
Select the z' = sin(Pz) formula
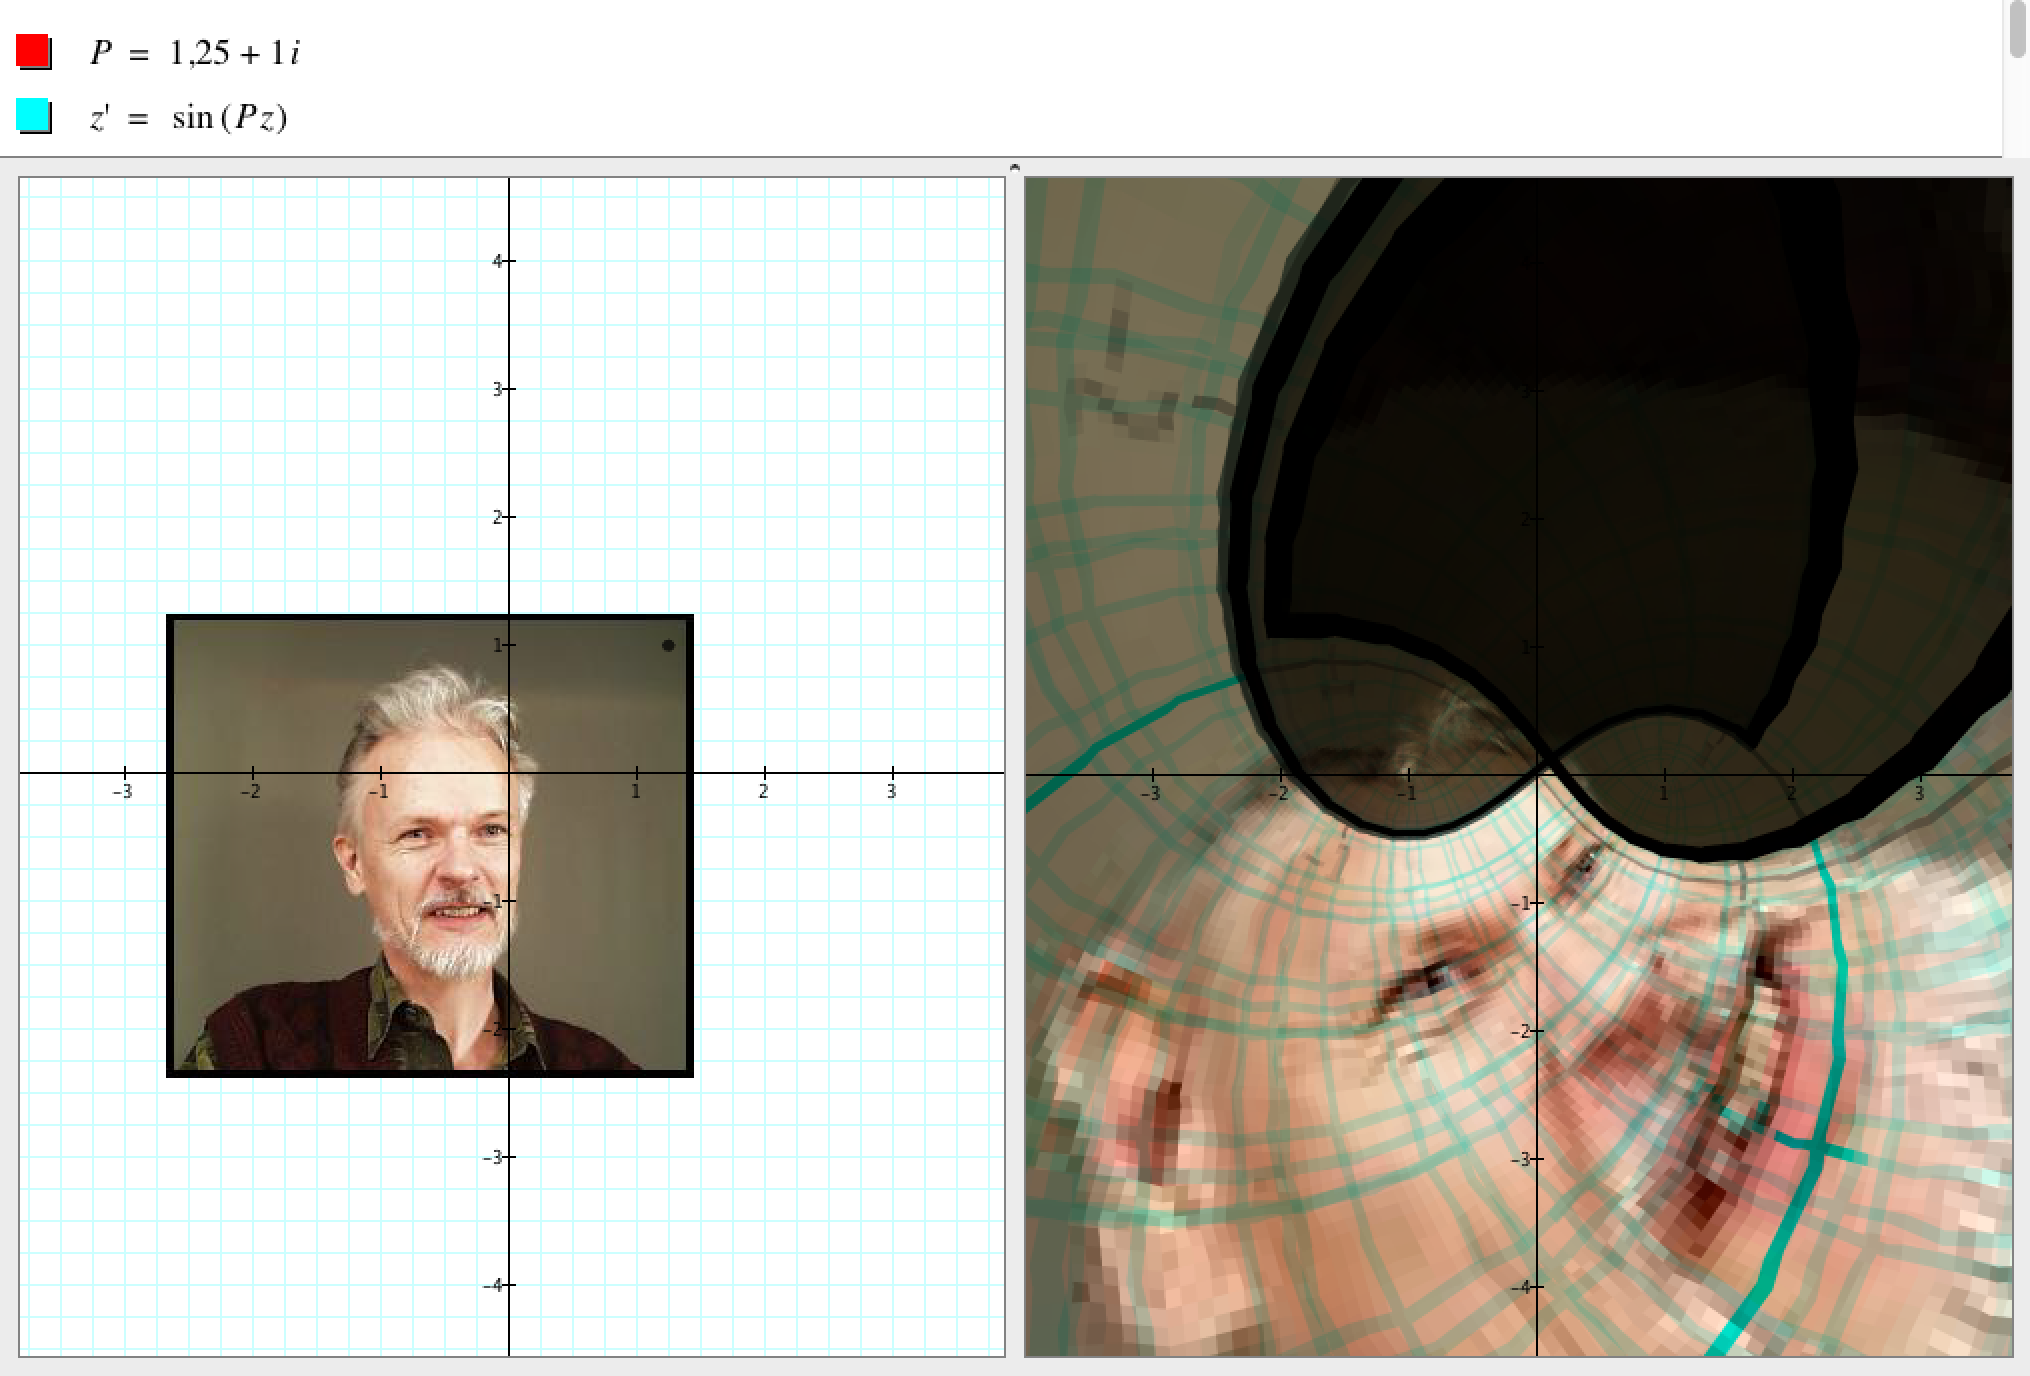[x=188, y=118]
